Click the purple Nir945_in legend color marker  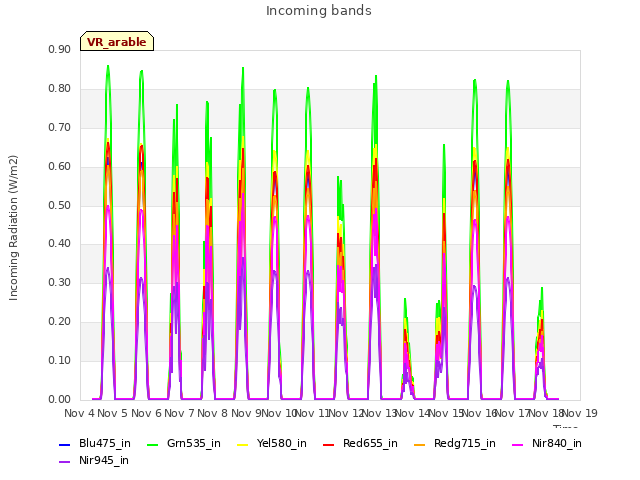[x=65, y=461]
